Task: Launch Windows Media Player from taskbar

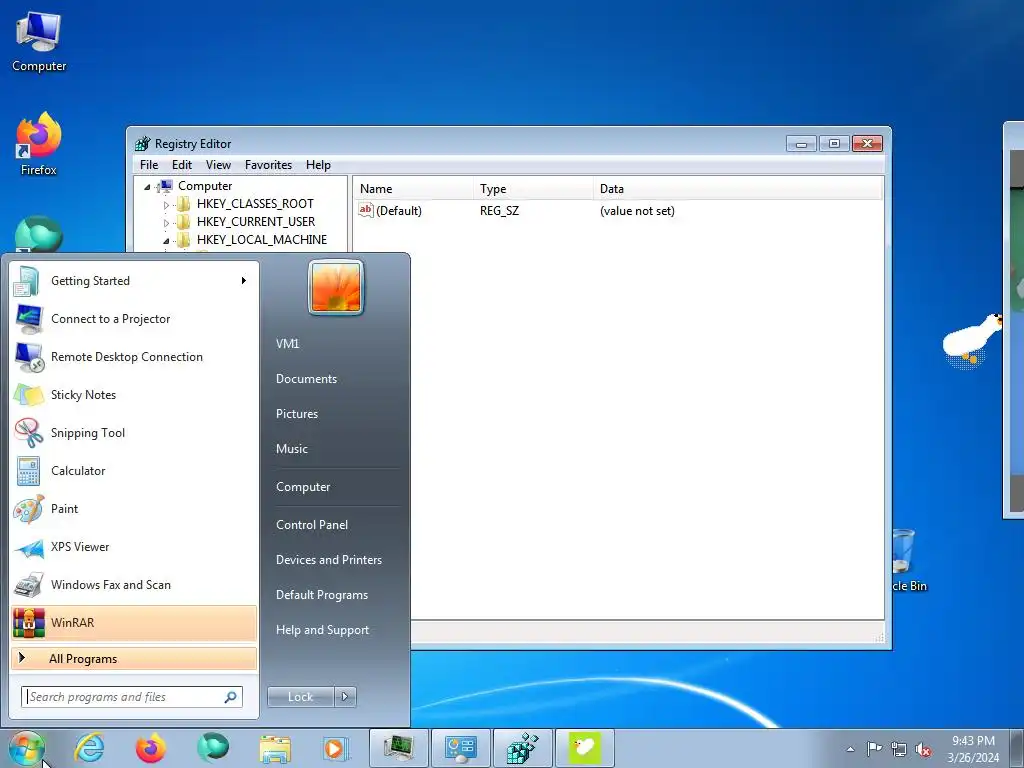Action: click(x=336, y=748)
